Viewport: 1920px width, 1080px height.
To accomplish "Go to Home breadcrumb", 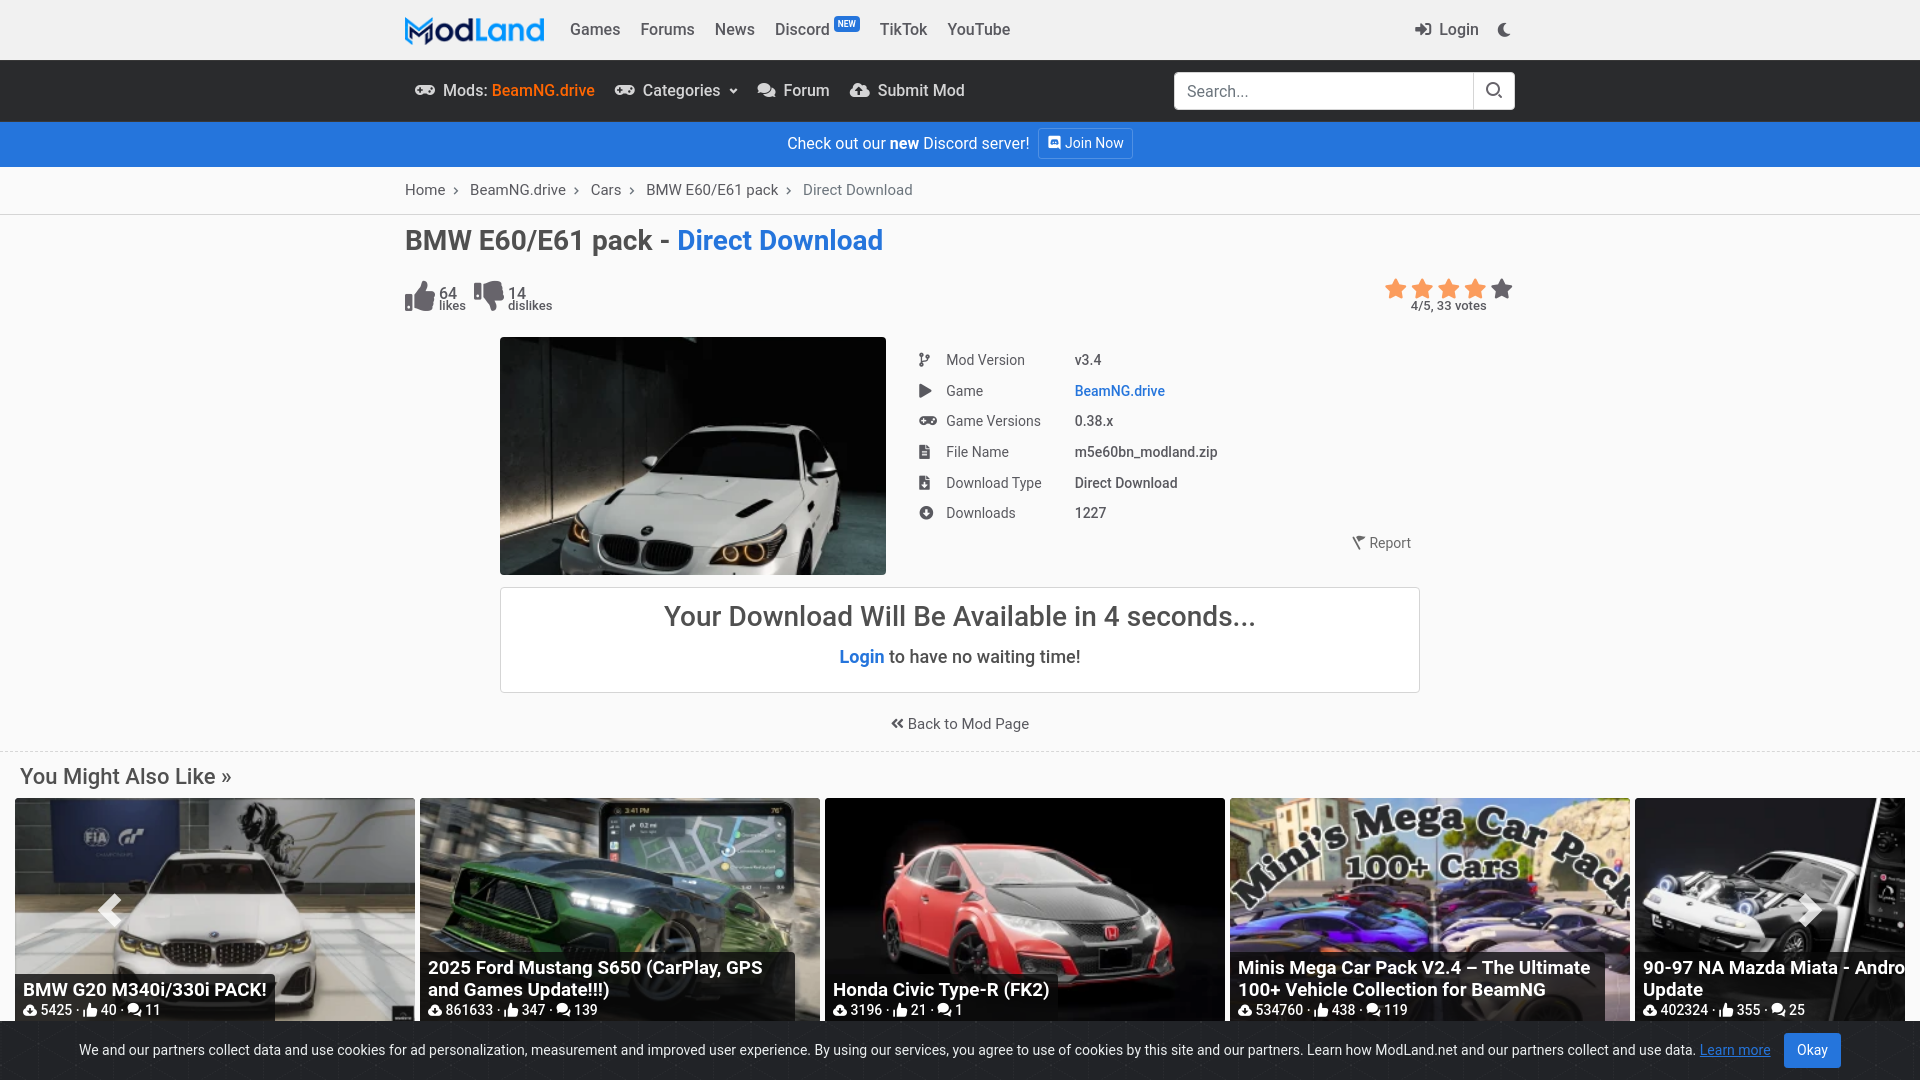I will pos(425,190).
